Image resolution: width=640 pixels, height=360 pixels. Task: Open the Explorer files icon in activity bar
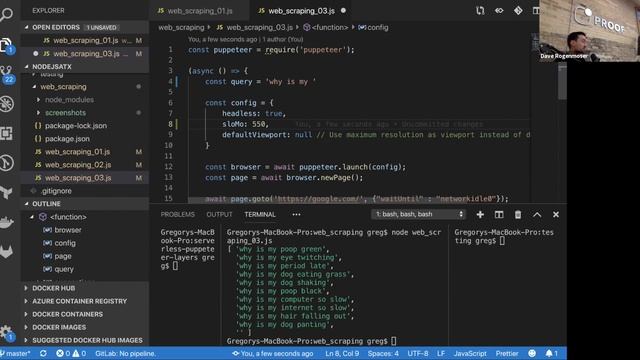7,45
